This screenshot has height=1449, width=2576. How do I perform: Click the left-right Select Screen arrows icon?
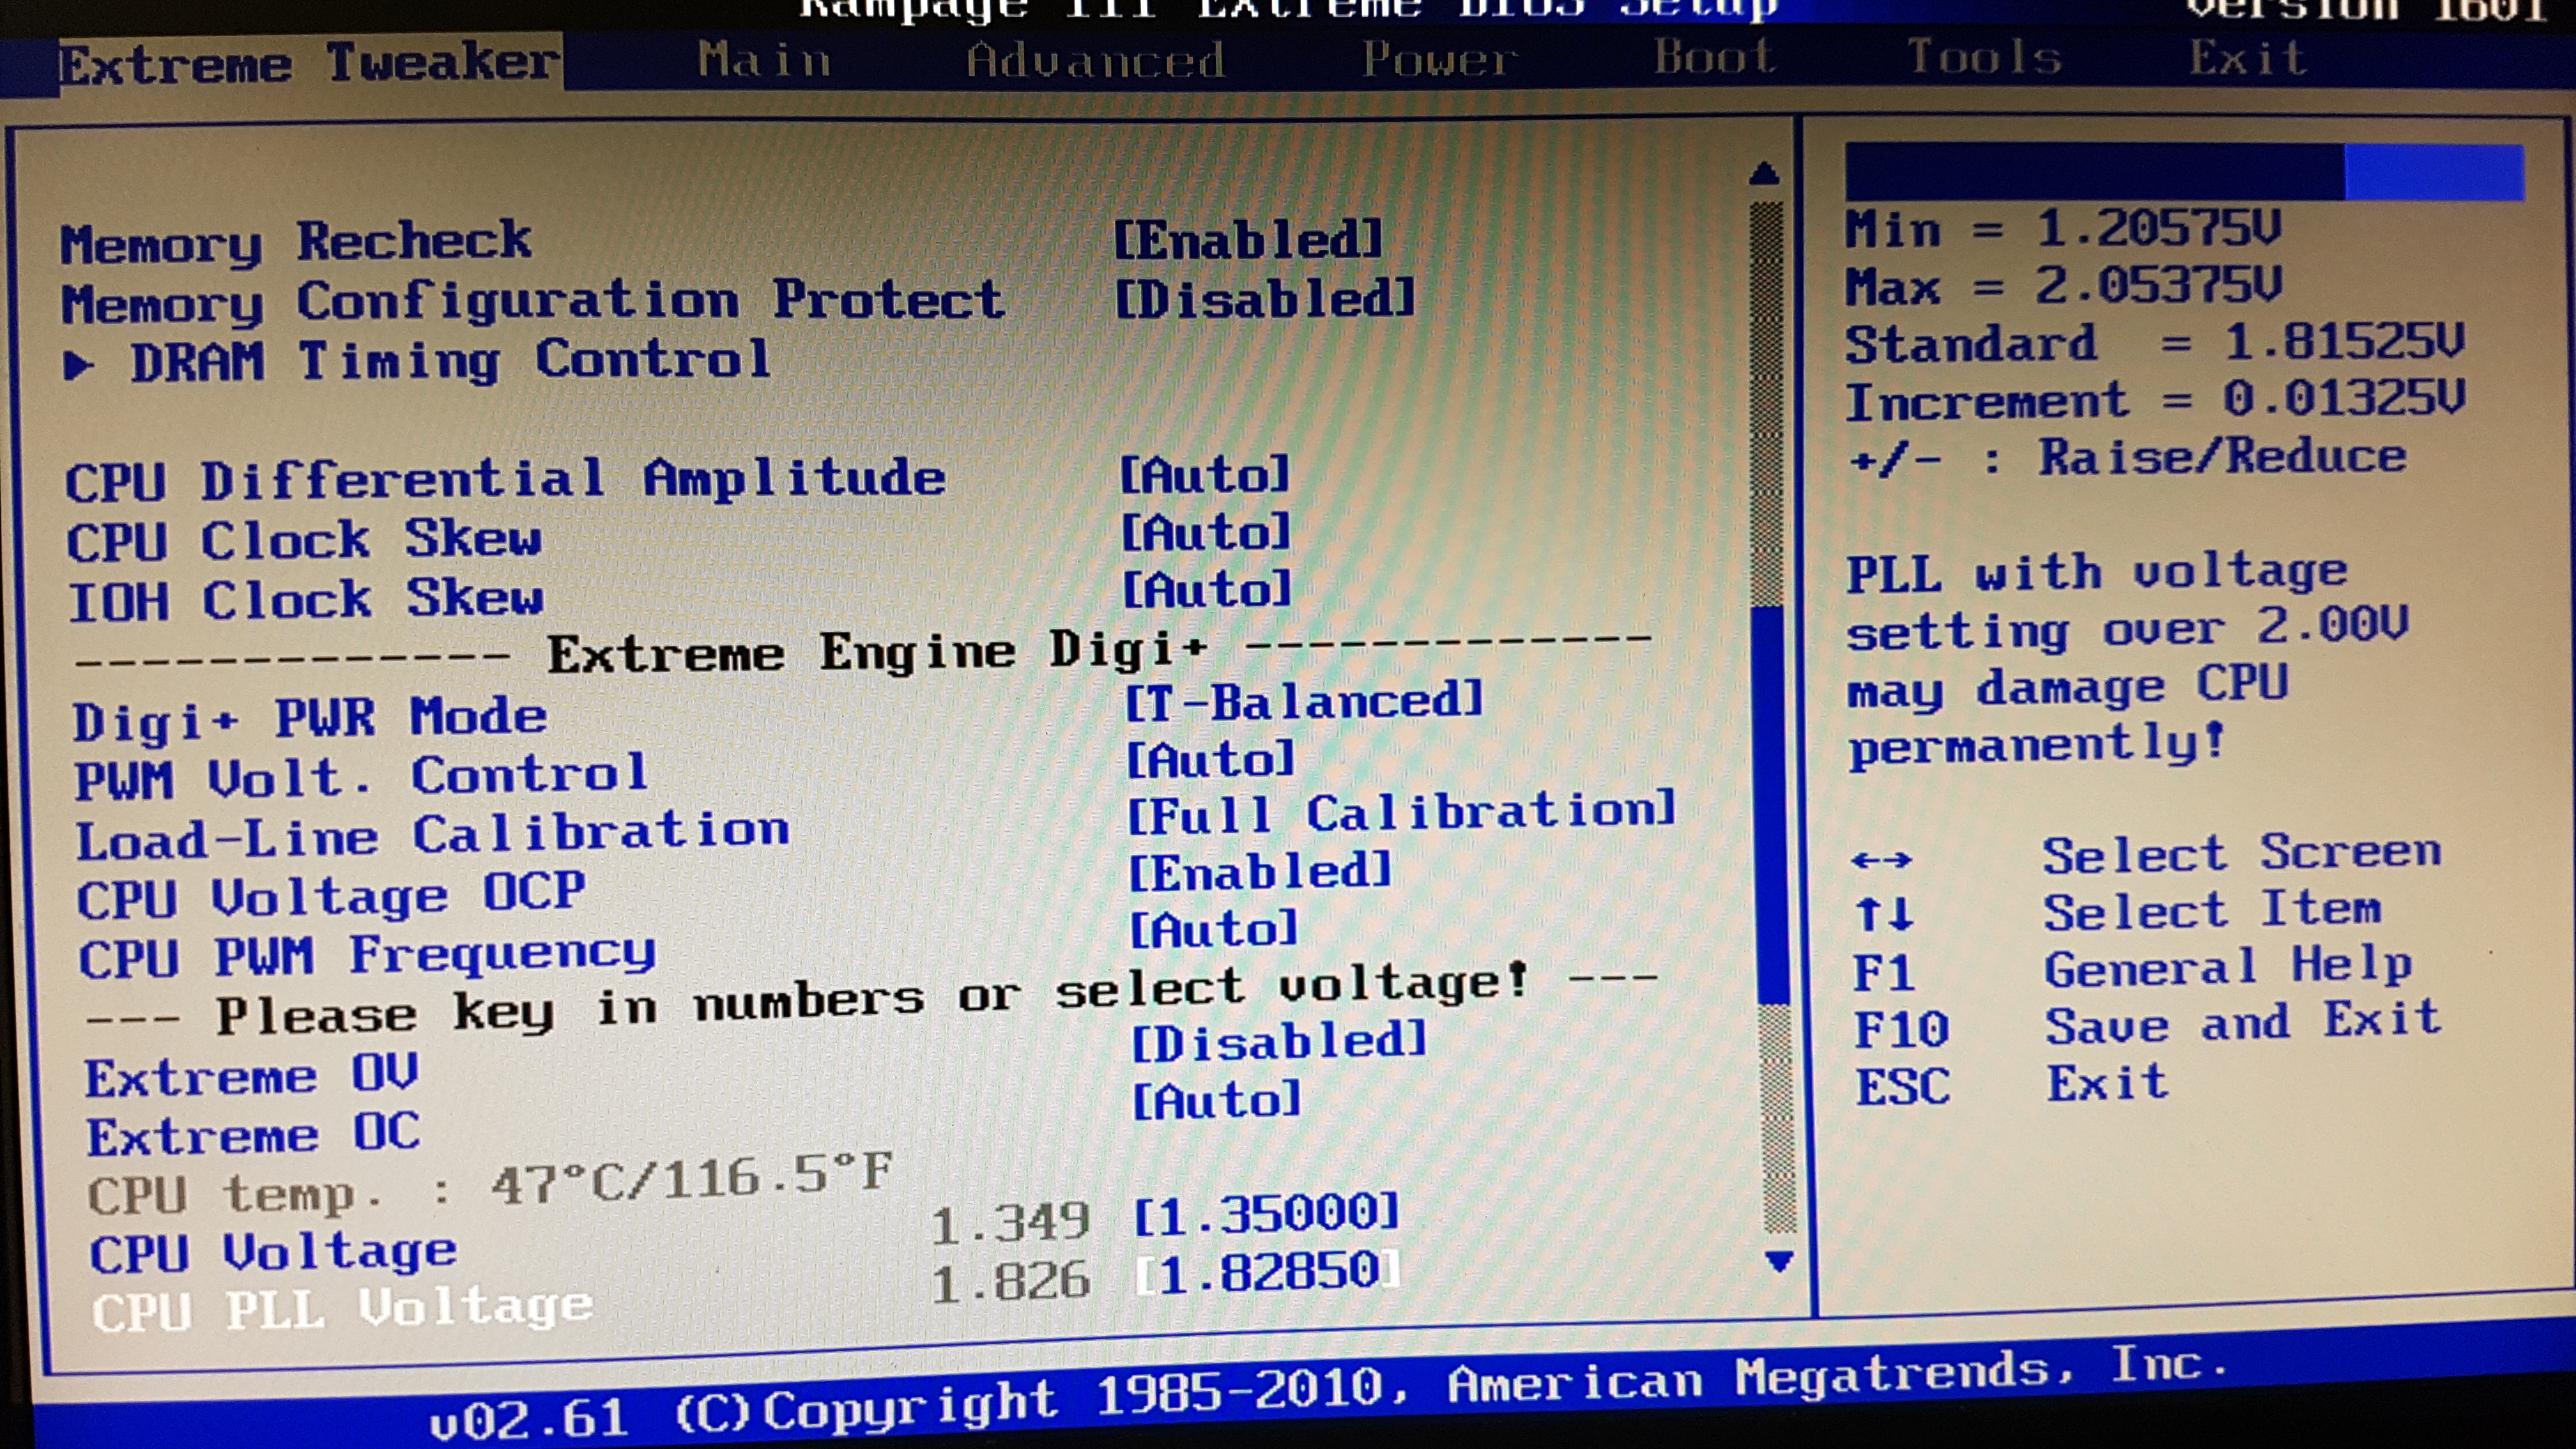coord(1881,860)
